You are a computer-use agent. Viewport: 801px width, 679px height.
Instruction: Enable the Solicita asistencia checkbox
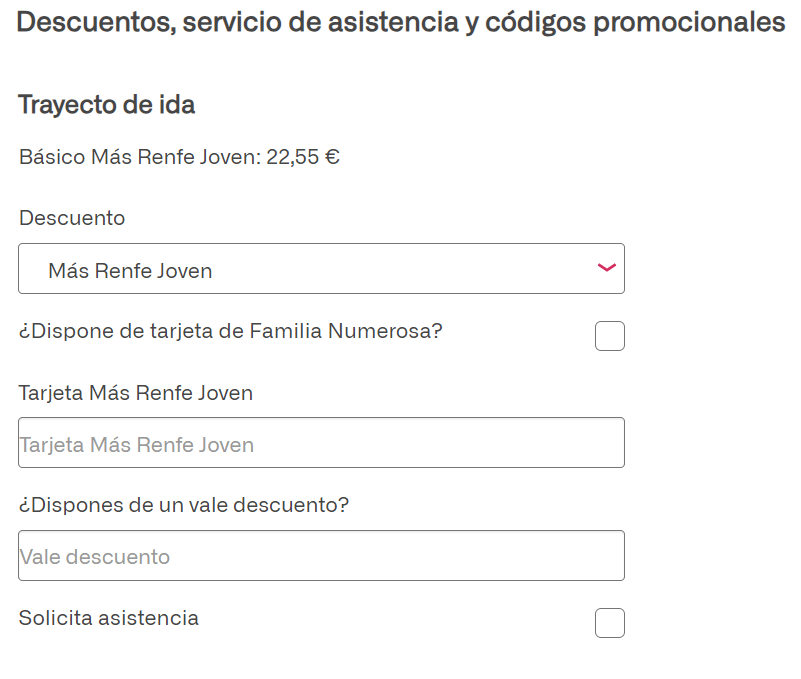[609, 623]
